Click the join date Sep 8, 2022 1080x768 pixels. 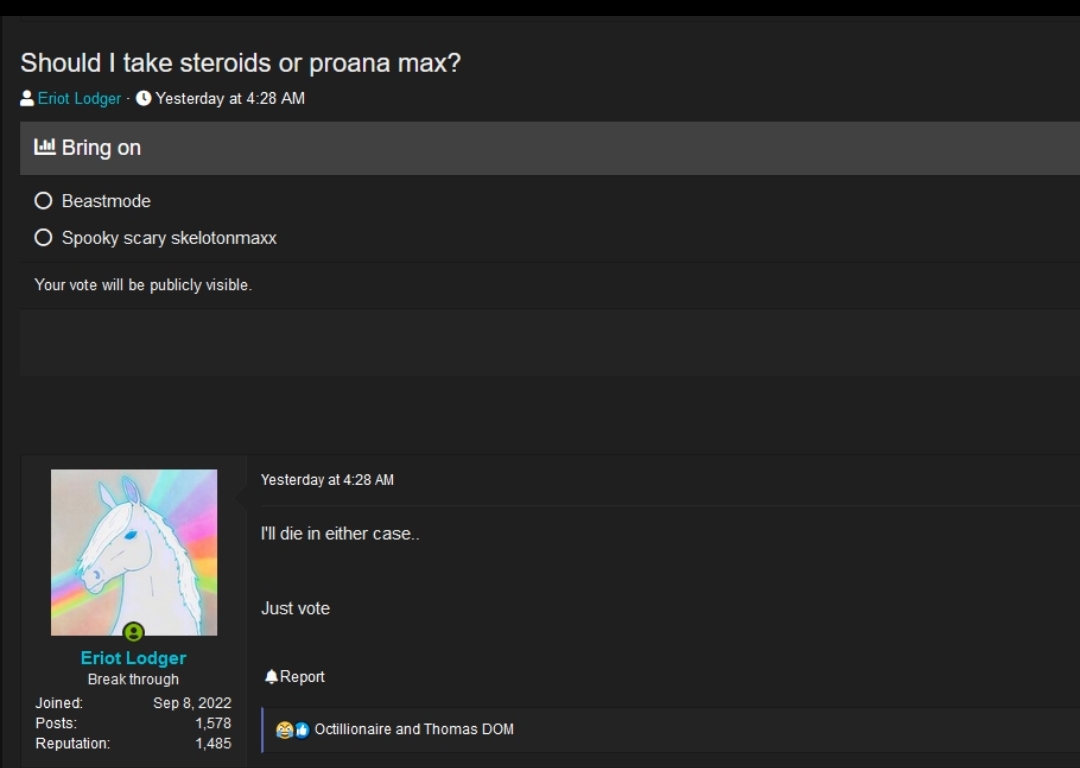[x=192, y=703]
